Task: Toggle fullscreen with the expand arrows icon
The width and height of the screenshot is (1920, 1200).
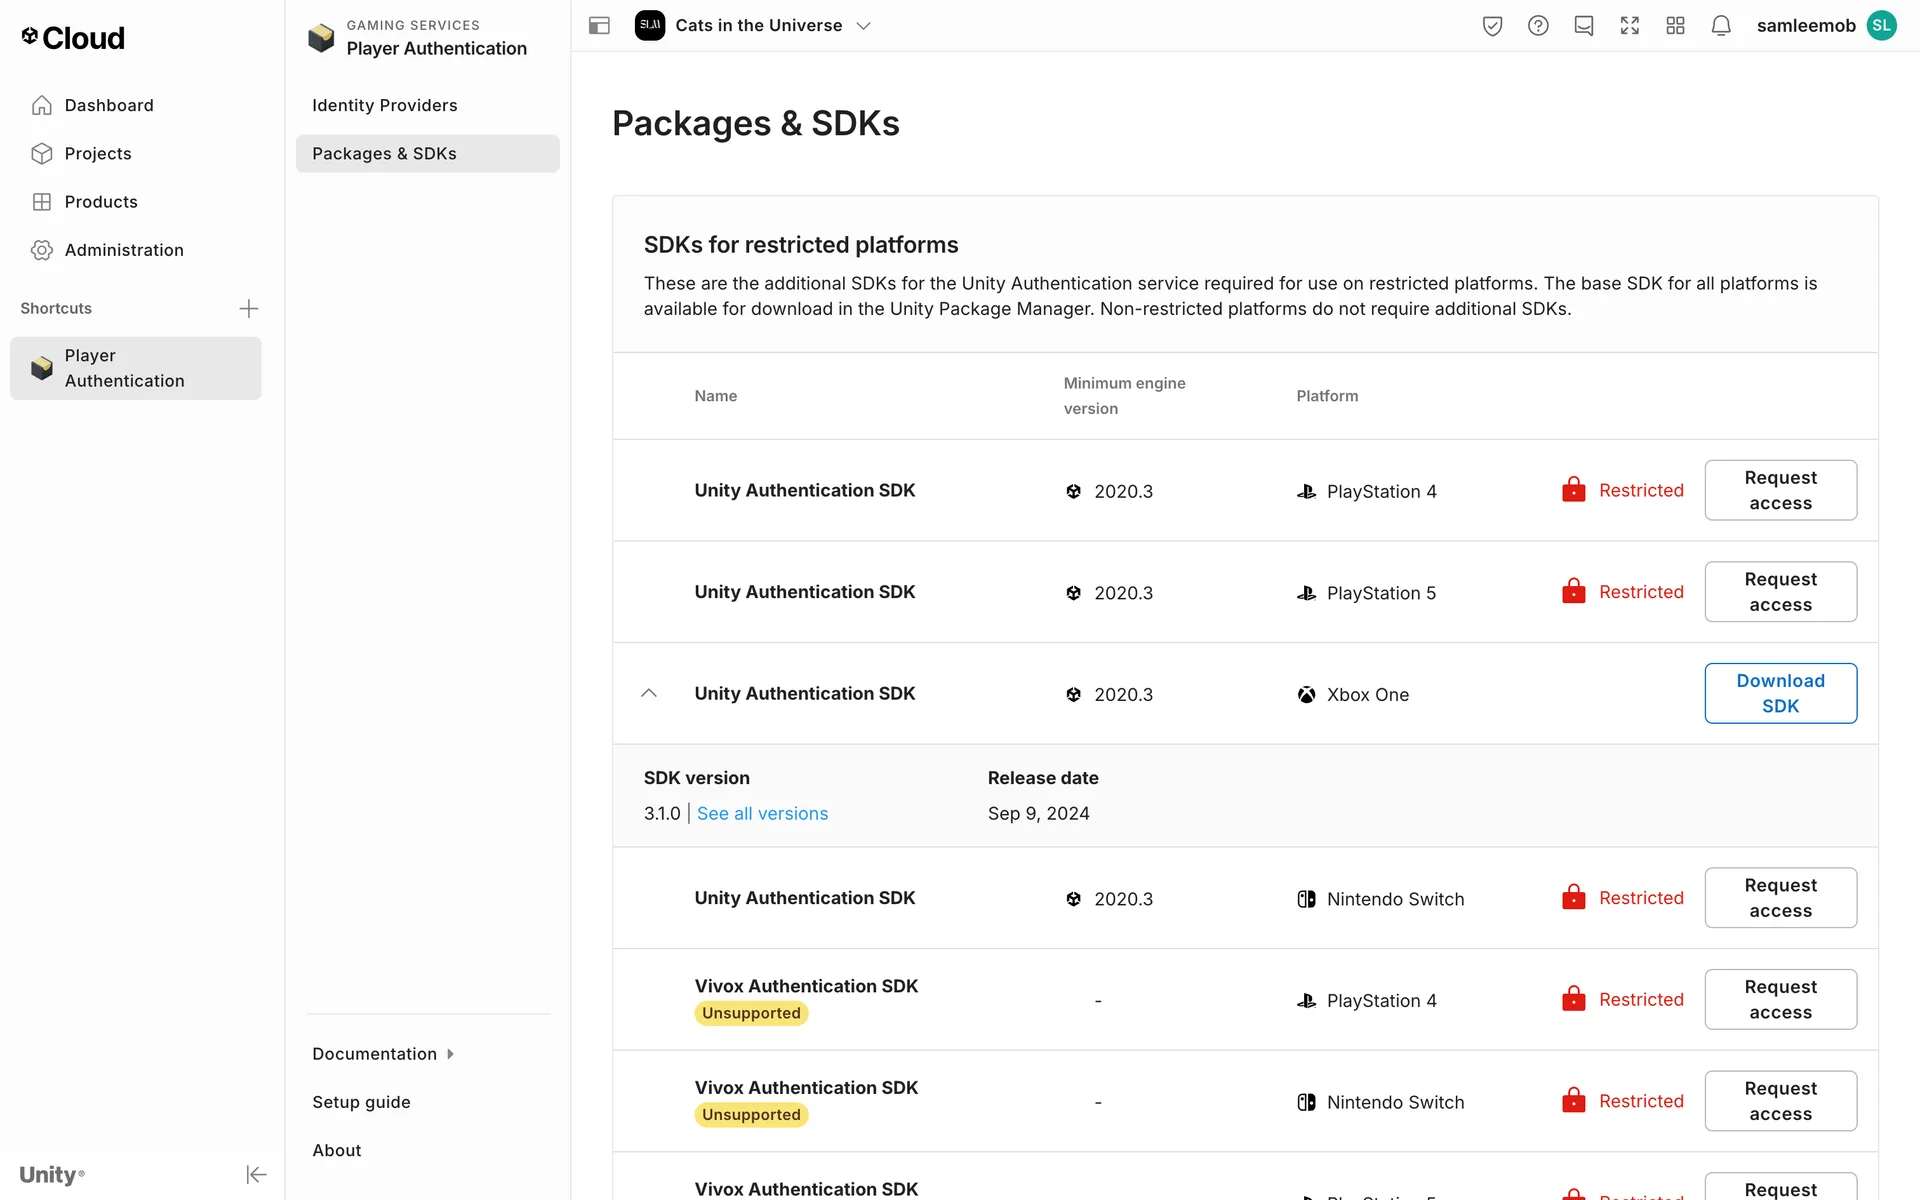Action: click(1630, 26)
